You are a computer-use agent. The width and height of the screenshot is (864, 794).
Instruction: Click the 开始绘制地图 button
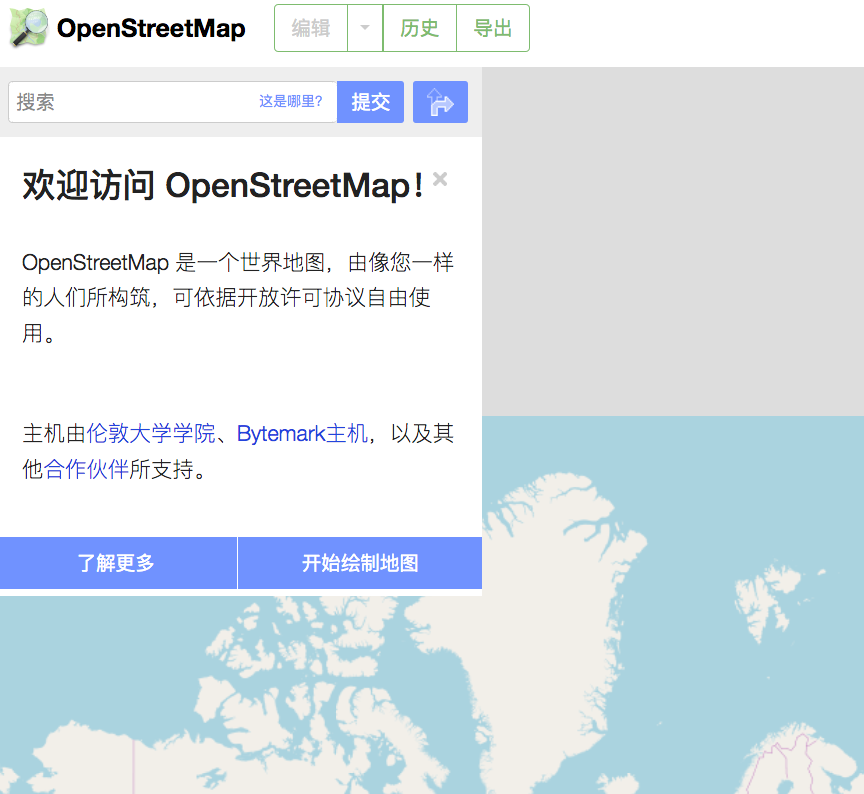click(360, 563)
